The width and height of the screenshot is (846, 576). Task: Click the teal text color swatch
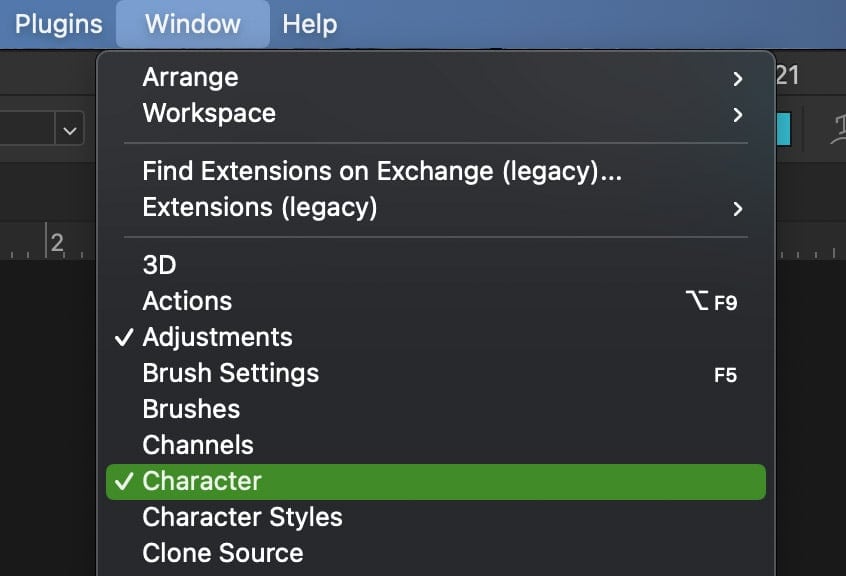click(783, 130)
